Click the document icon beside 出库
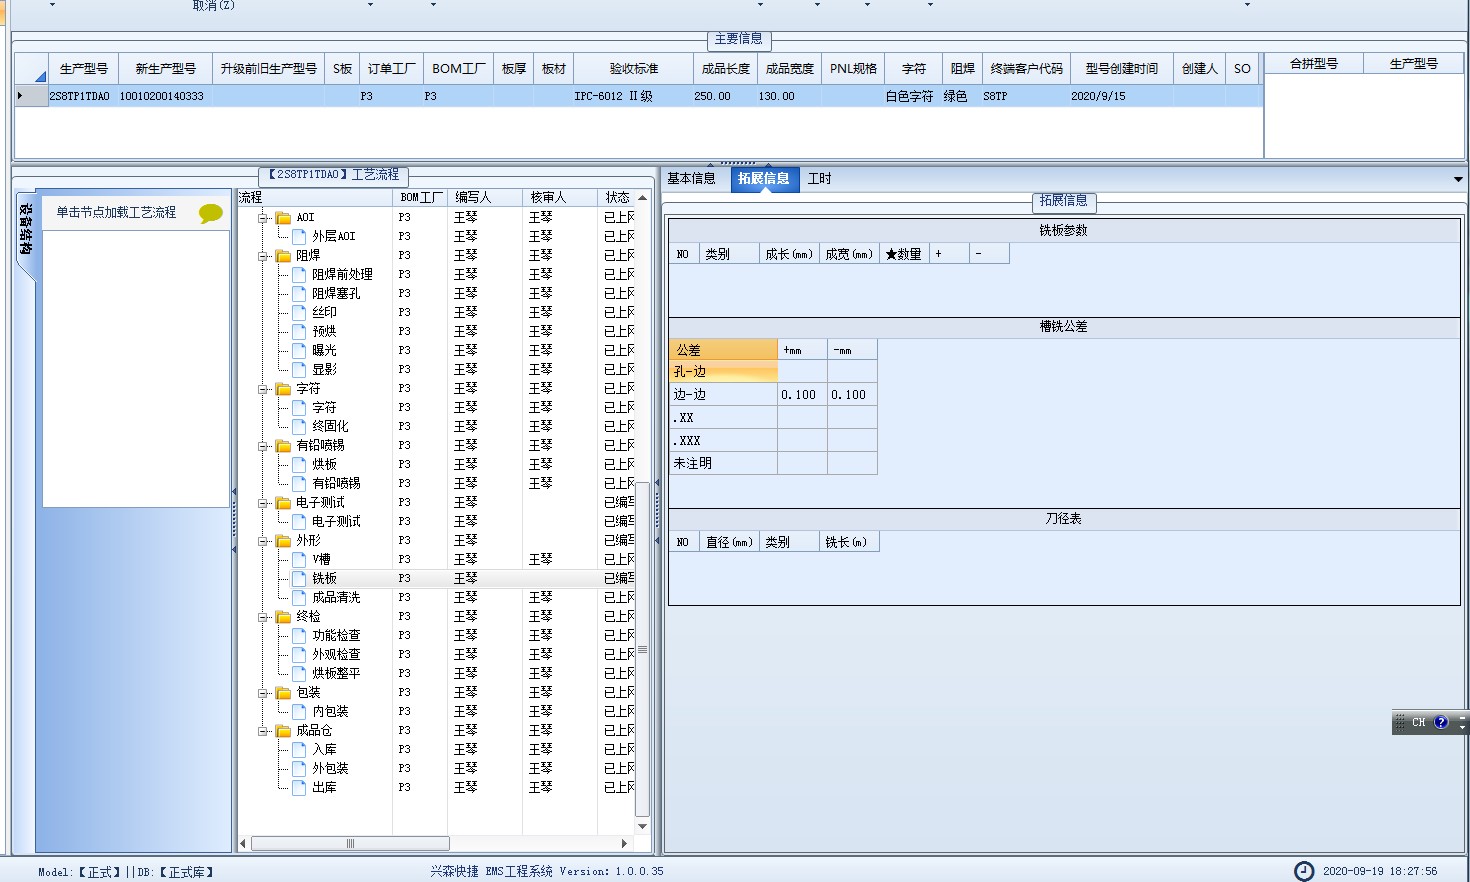Screen dimensions: 1470x882 point(299,787)
